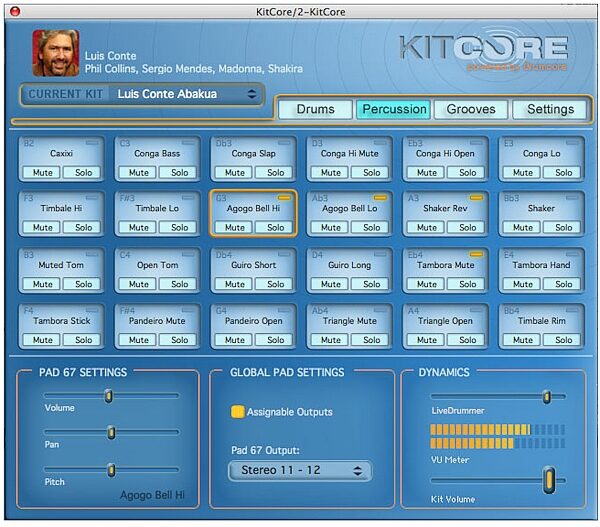The width and height of the screenshot is (600, 527).
Task: Click the Conga Lo pad indicator light
Action: point(572,143)
